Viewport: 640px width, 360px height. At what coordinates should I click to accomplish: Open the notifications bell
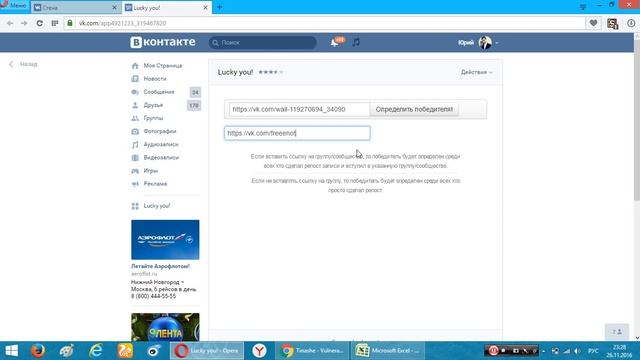[335, 42]
